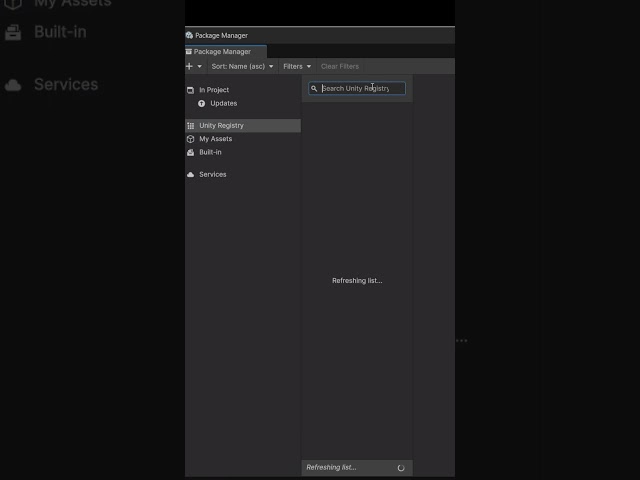
Task: Click the Built-in package icon
Action: click(x=190, y=152)
